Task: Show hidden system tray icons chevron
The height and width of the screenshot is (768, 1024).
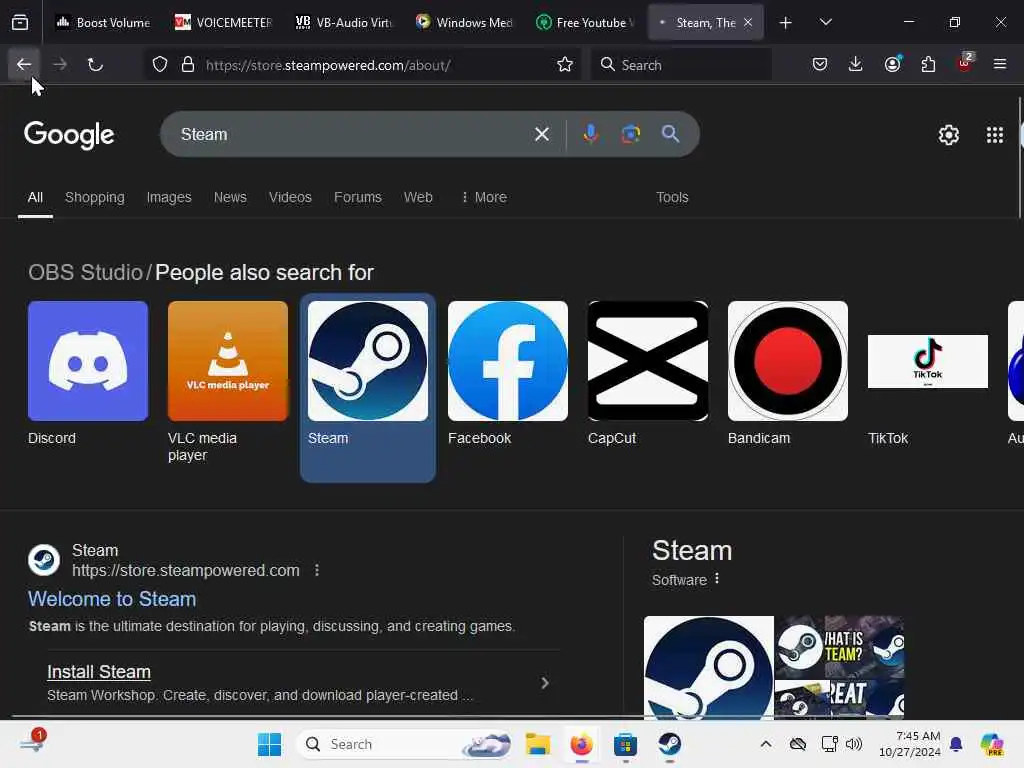Action: point(766,744)
